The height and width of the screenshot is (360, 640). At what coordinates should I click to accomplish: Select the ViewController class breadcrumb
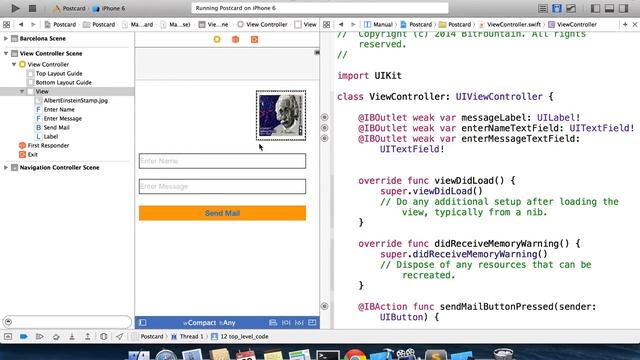(x=572, y=24)
